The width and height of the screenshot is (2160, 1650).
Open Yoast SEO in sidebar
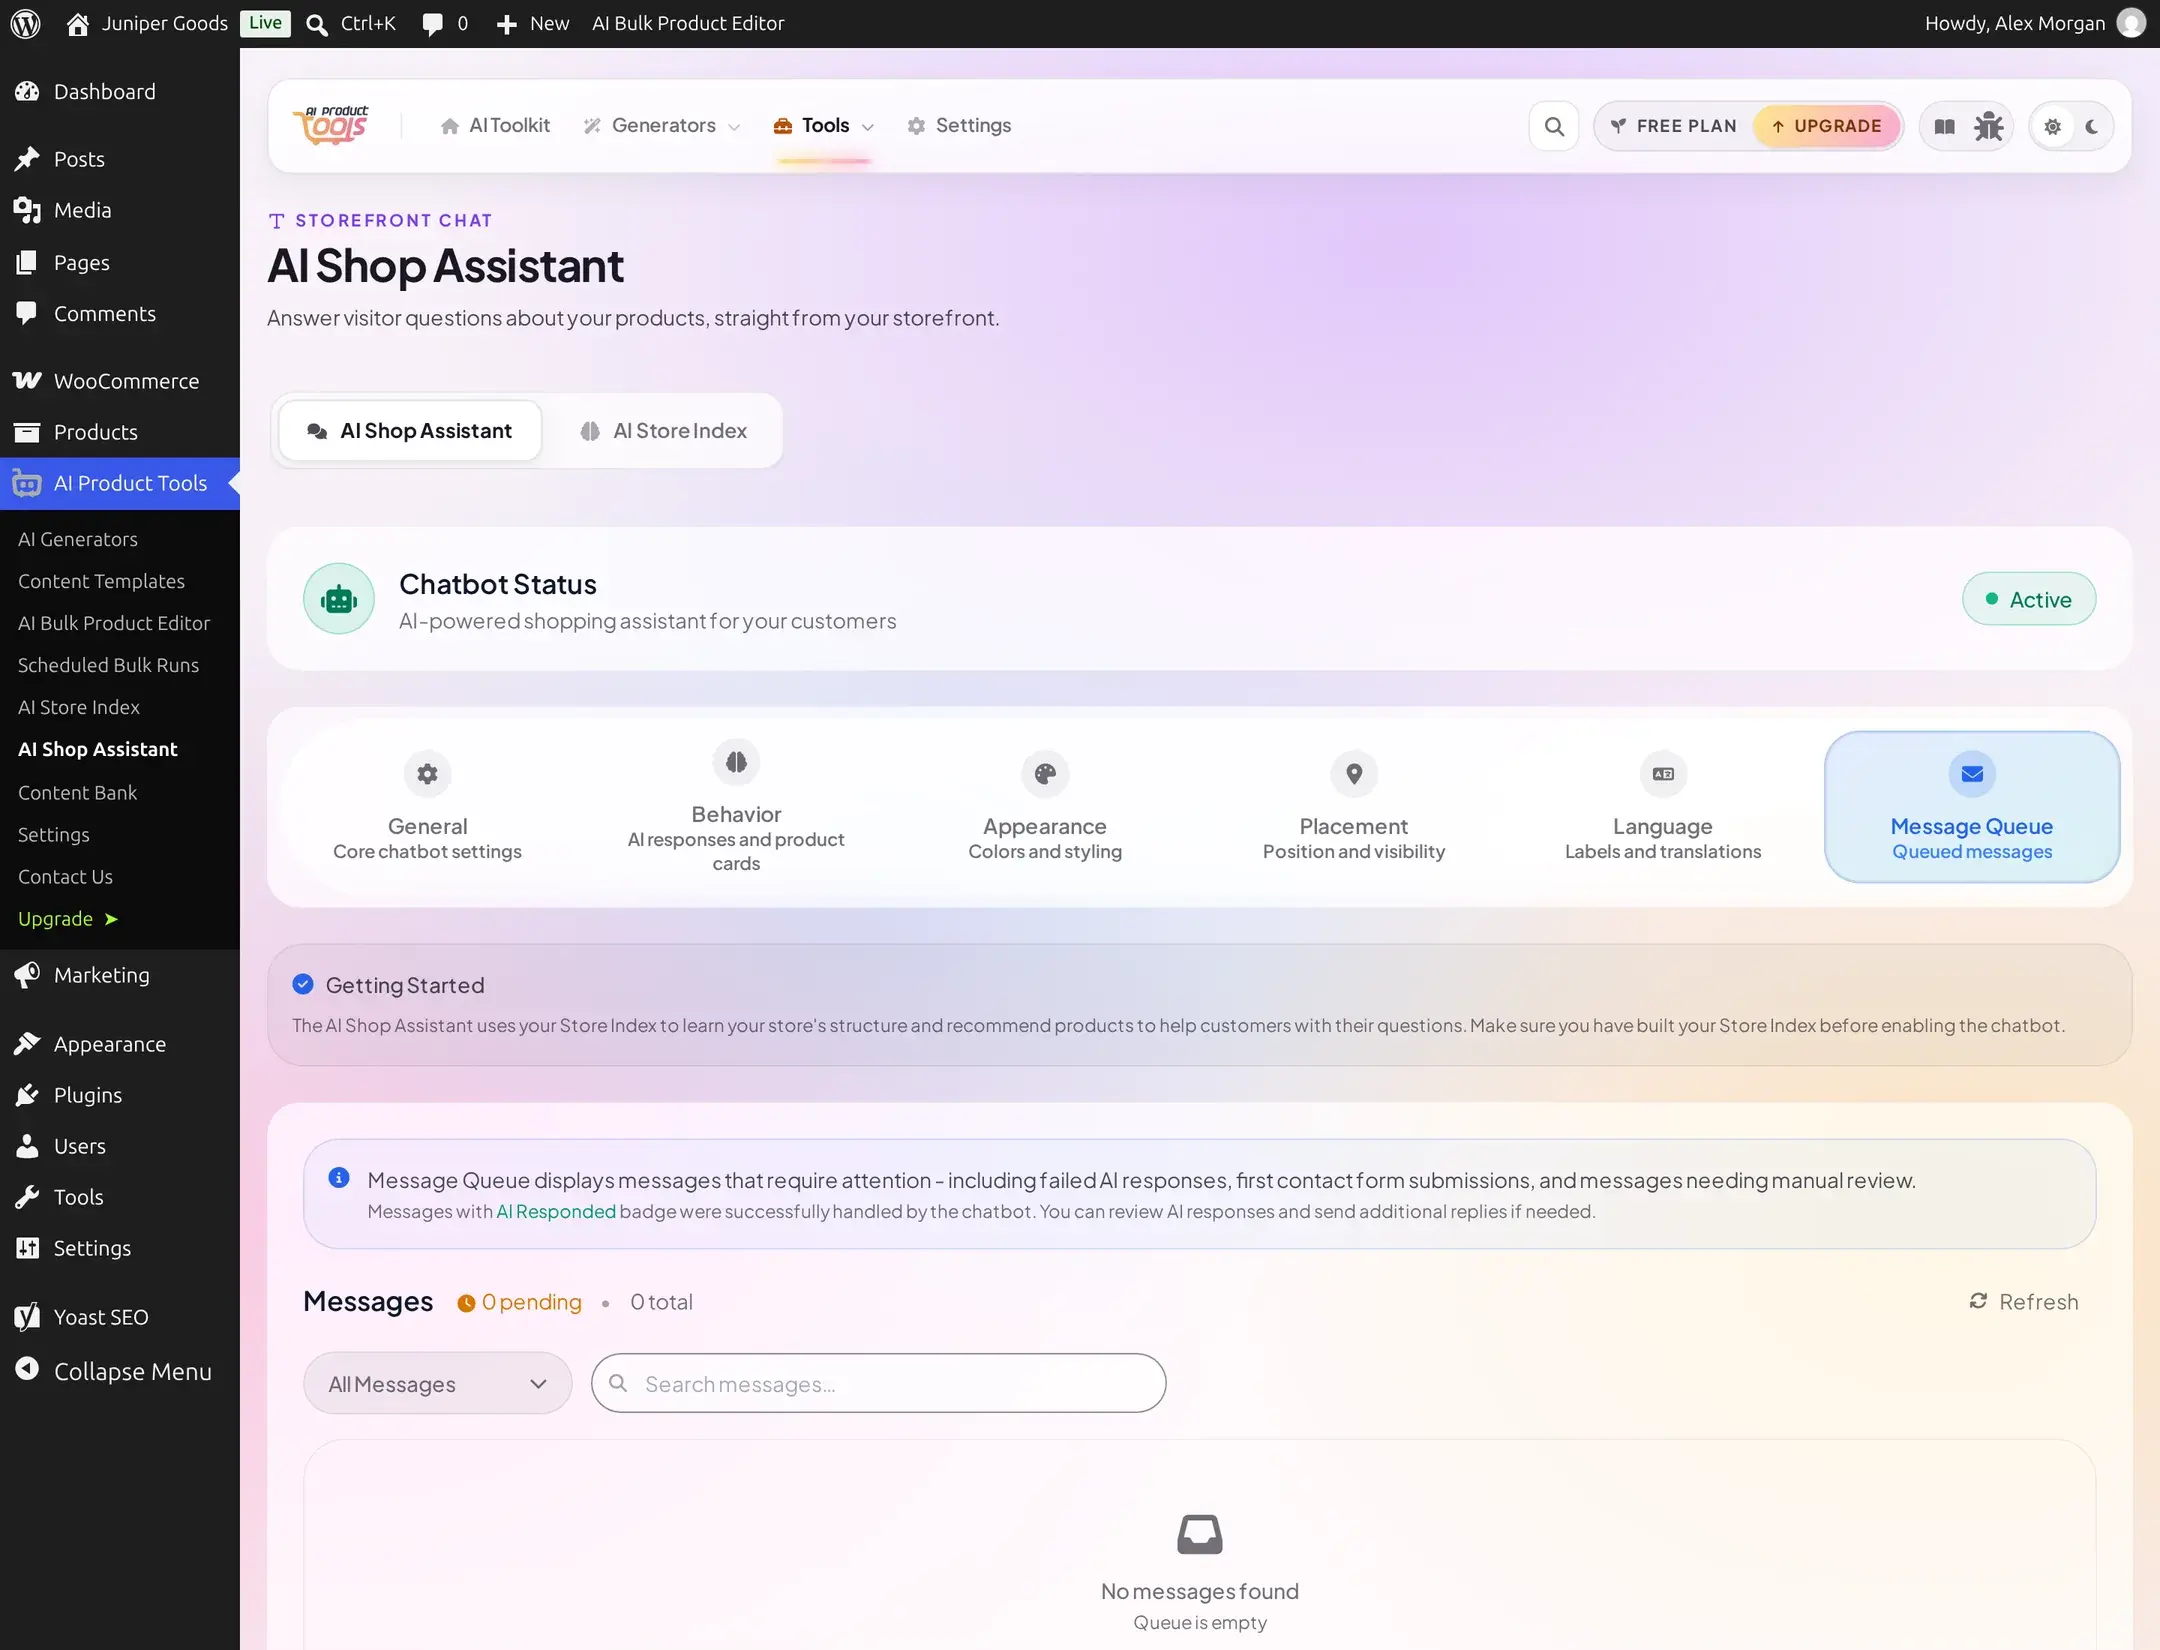pos(120,1317)
